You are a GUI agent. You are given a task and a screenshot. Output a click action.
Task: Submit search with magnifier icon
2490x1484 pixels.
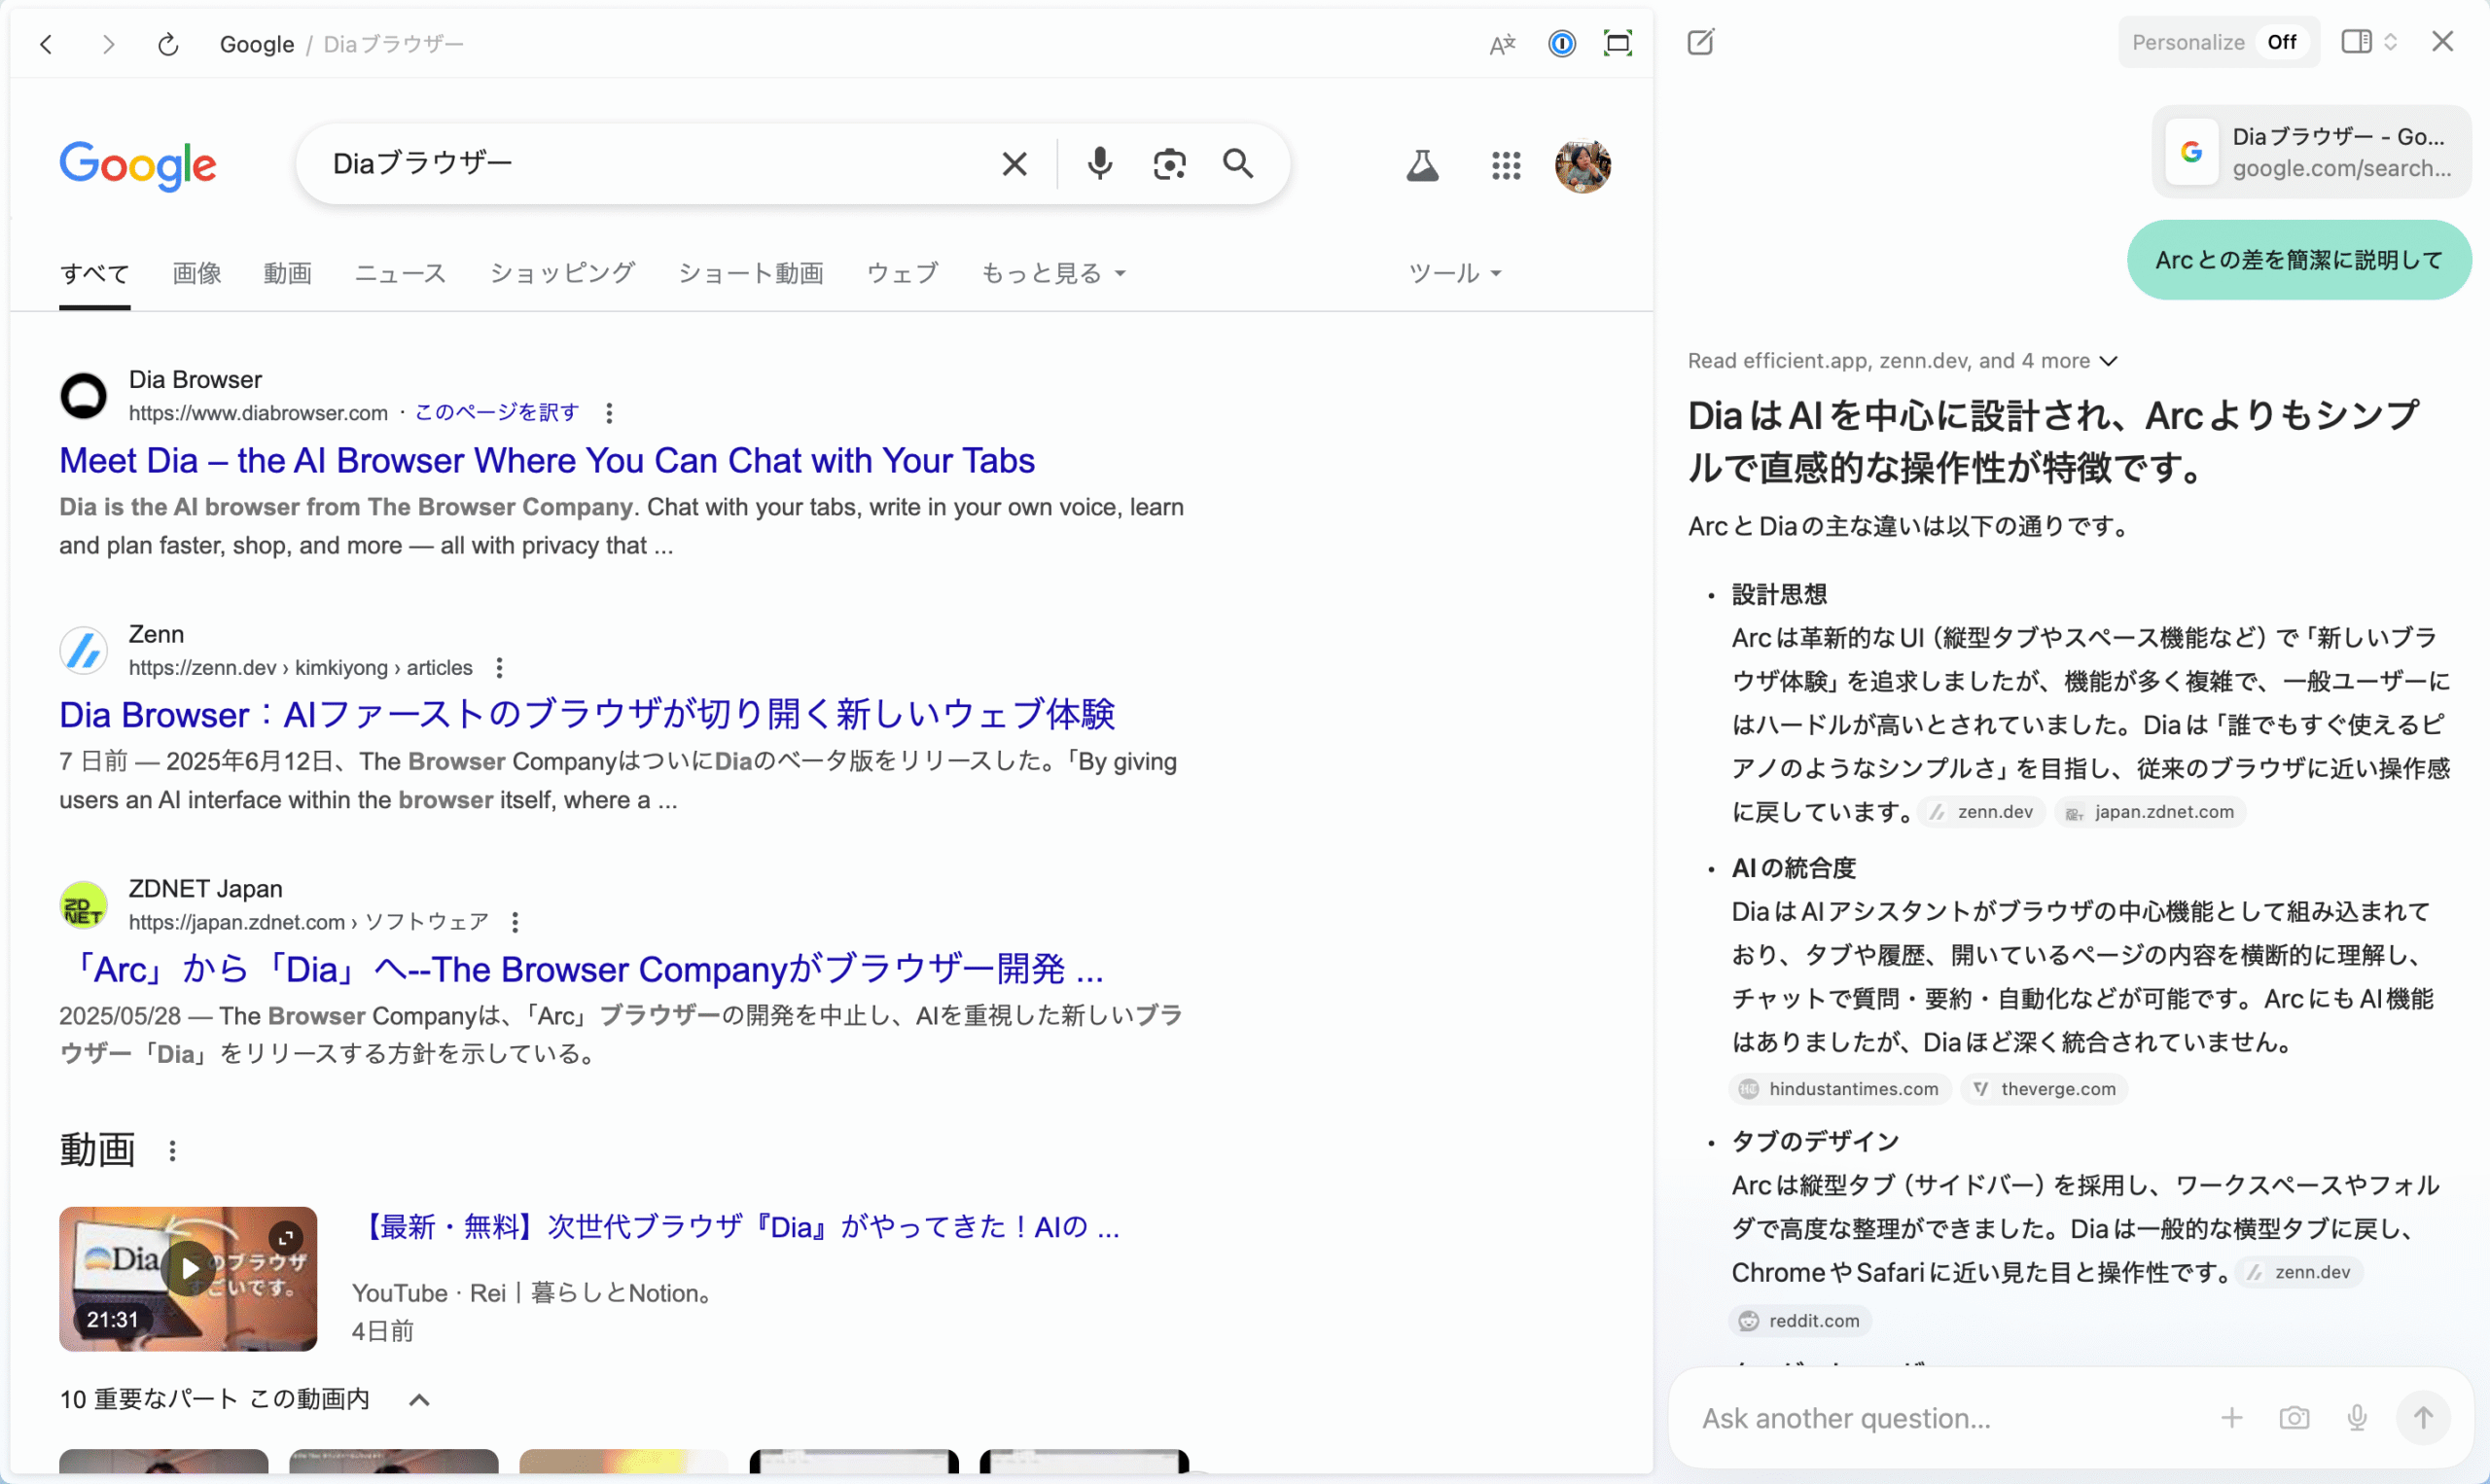click(x=1238, y=163)
